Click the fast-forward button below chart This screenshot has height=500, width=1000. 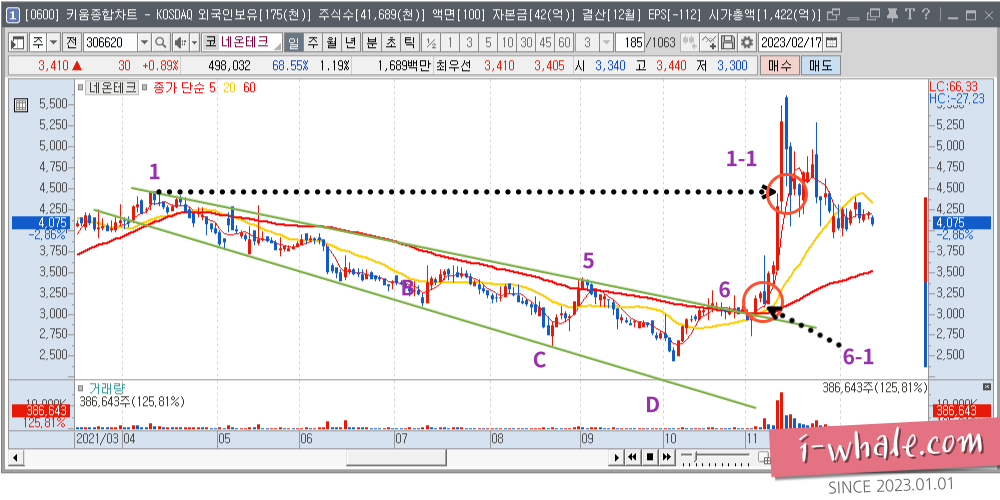(x=666, y=457)
